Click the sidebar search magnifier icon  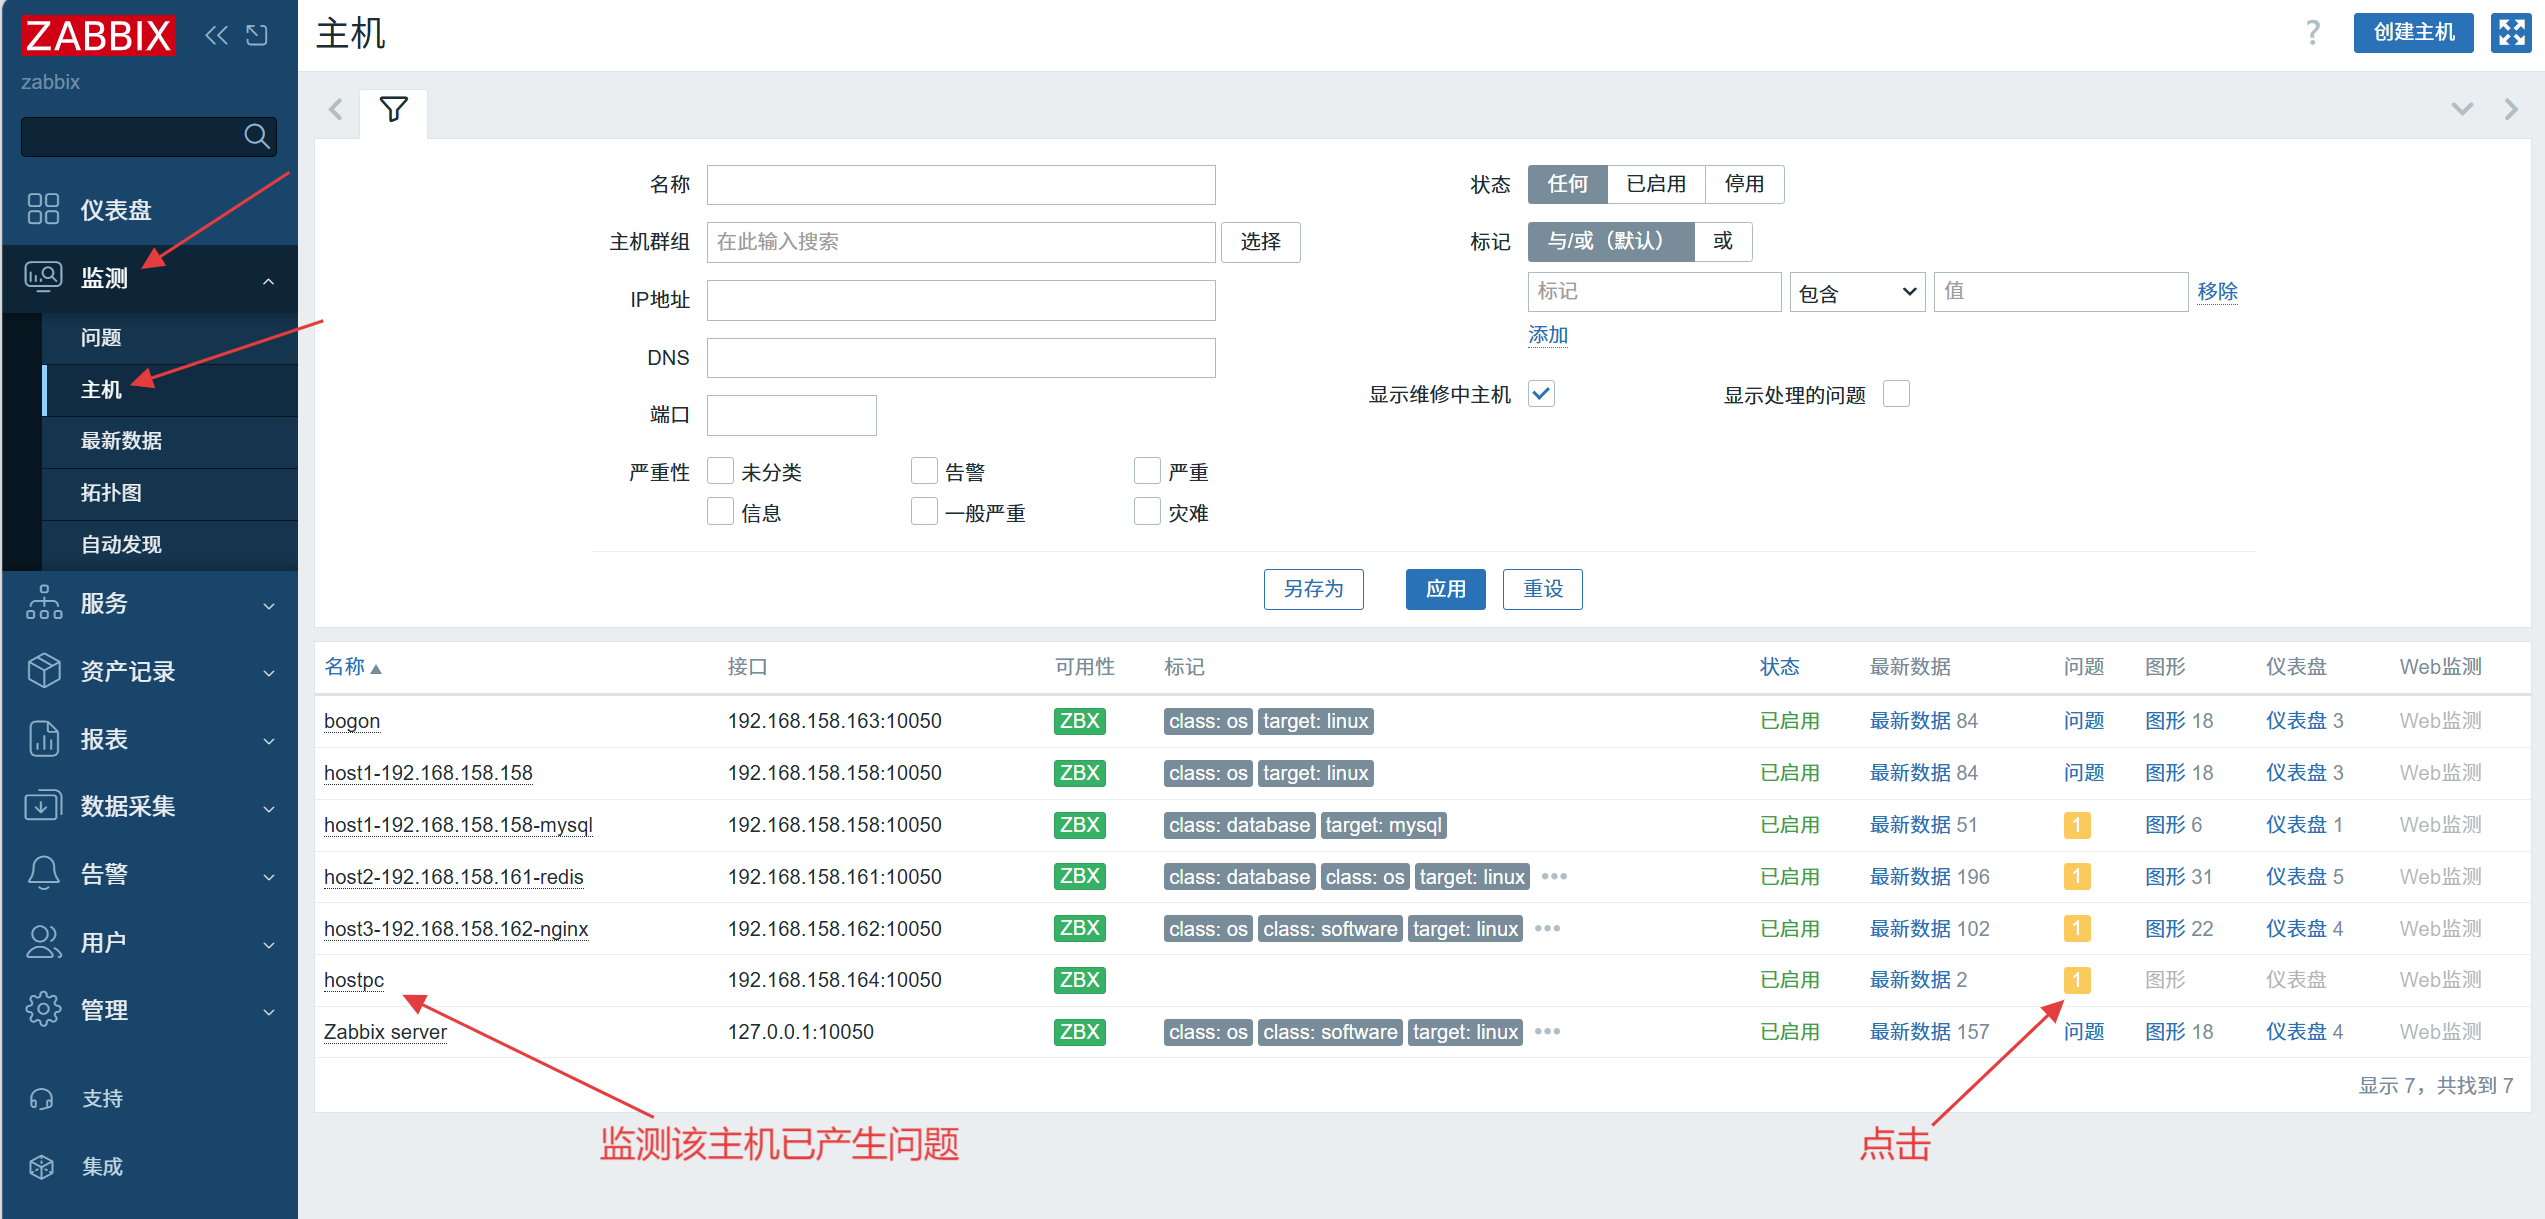257,136
